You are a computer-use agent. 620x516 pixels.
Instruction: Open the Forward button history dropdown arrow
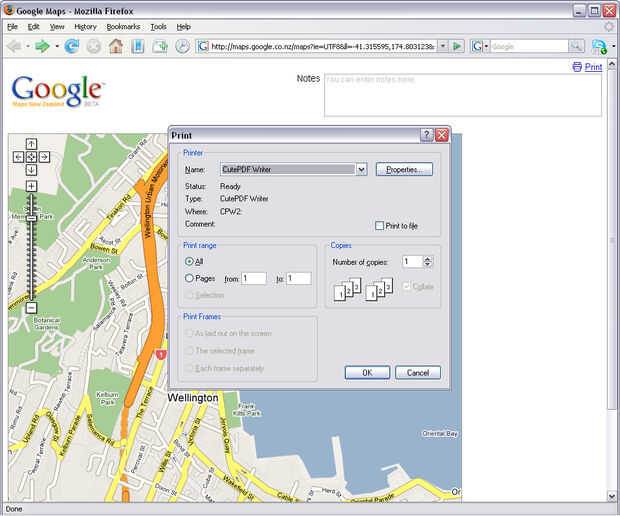click(x=57, y=46)
